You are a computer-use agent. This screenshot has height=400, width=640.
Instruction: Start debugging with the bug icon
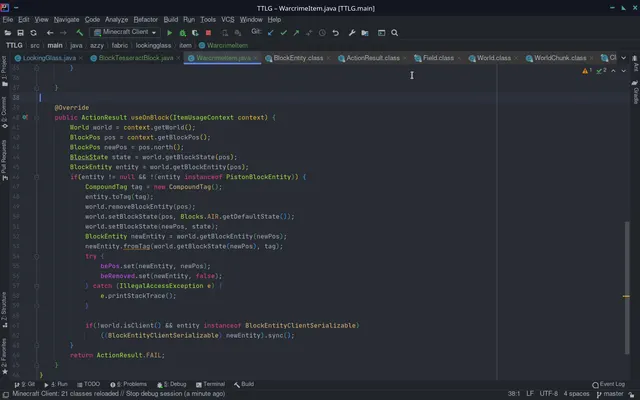(x=182, y=33)
